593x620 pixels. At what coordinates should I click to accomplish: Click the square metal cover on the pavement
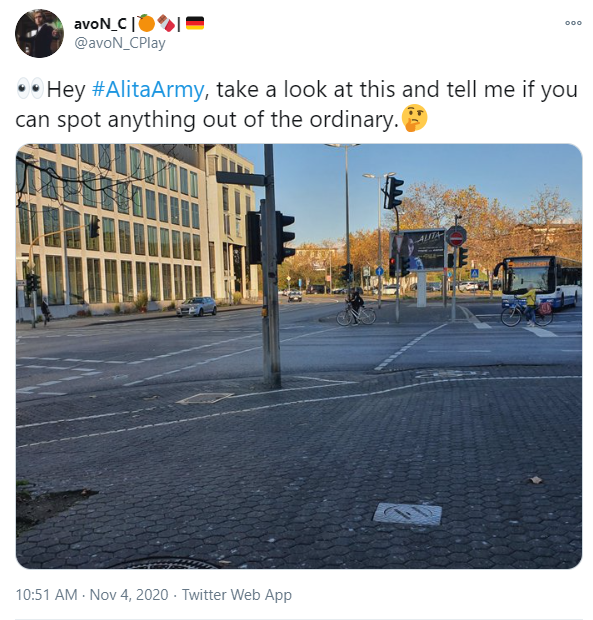tap(408, 514)
